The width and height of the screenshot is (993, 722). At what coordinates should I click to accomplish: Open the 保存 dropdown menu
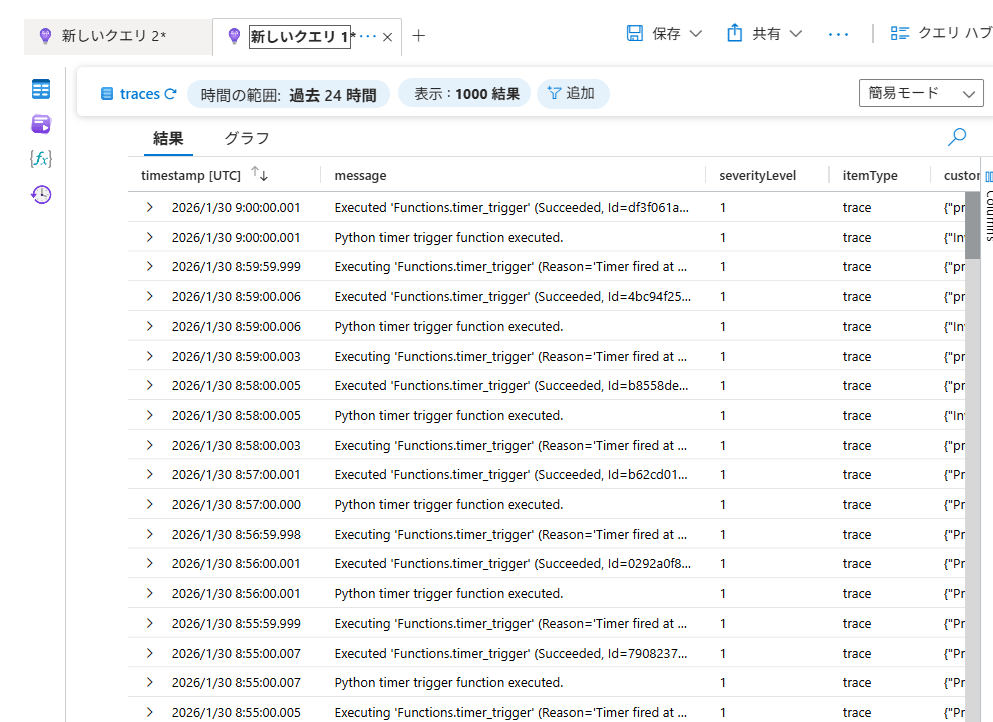pos(664,34)
